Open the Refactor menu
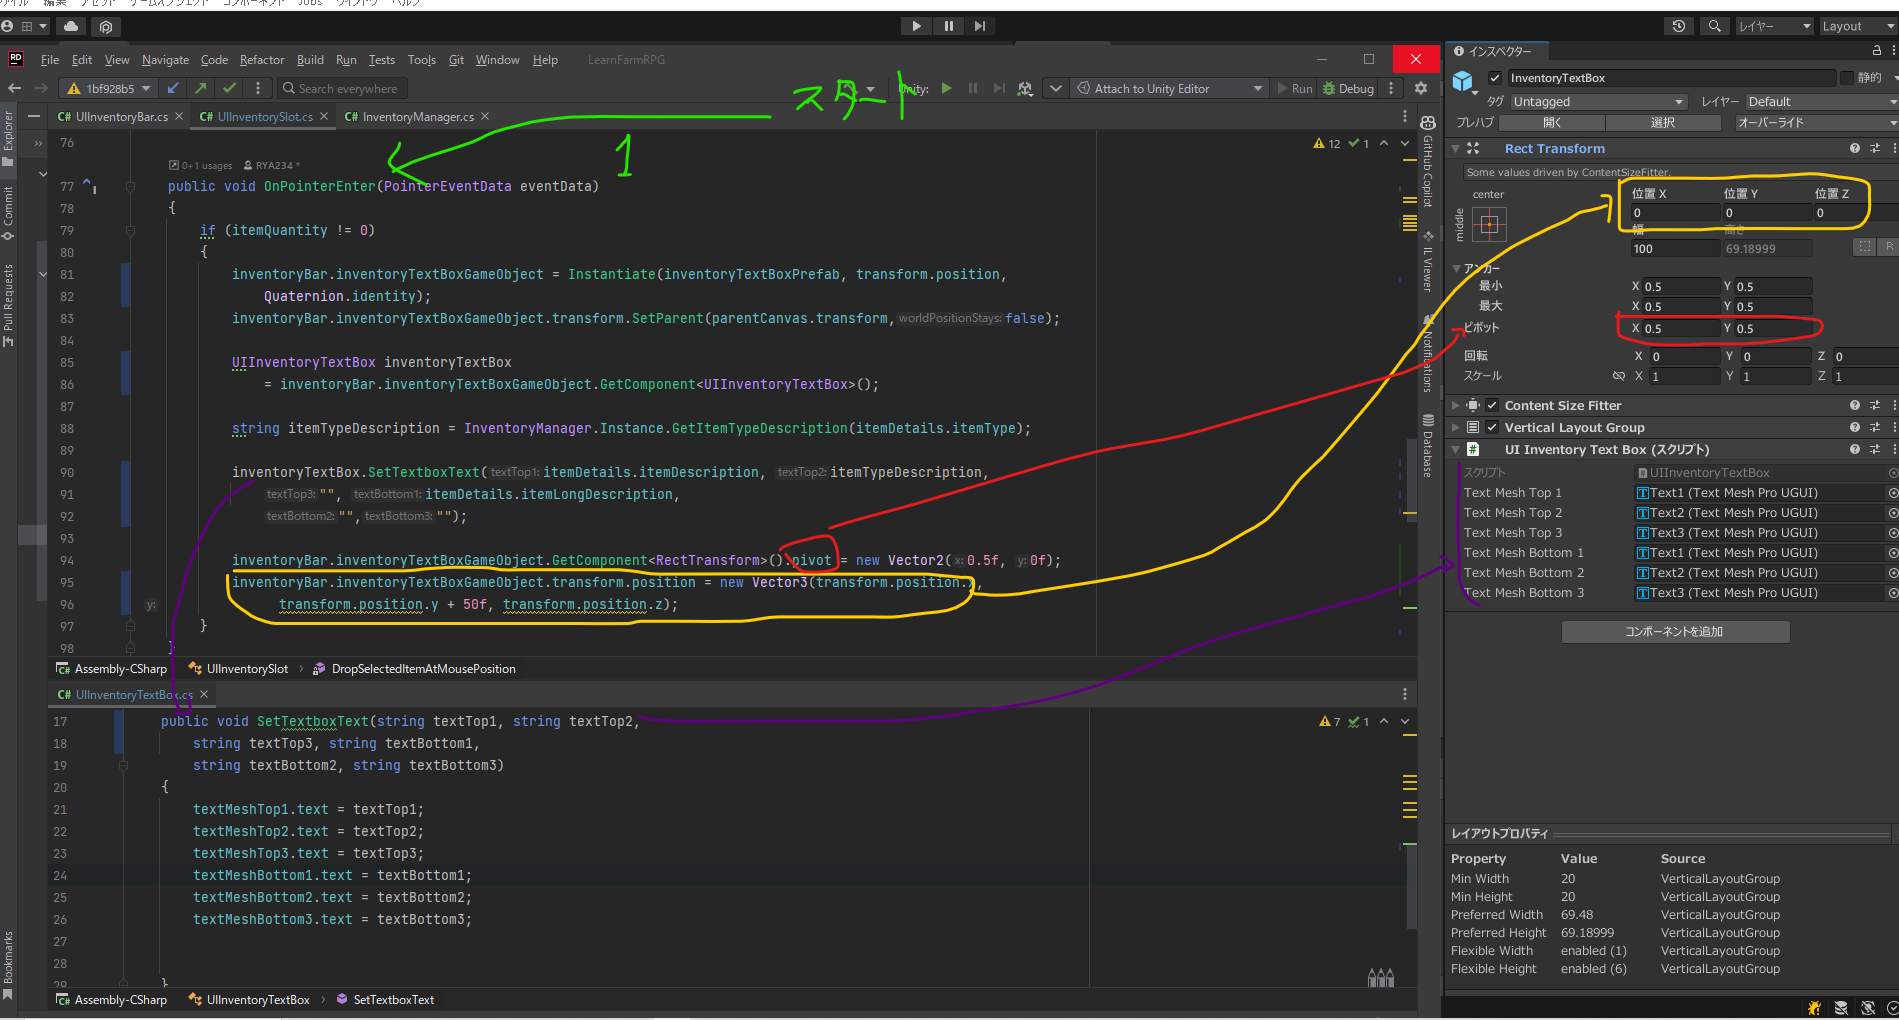The image size is (1899, 1020). coord(262,60)
